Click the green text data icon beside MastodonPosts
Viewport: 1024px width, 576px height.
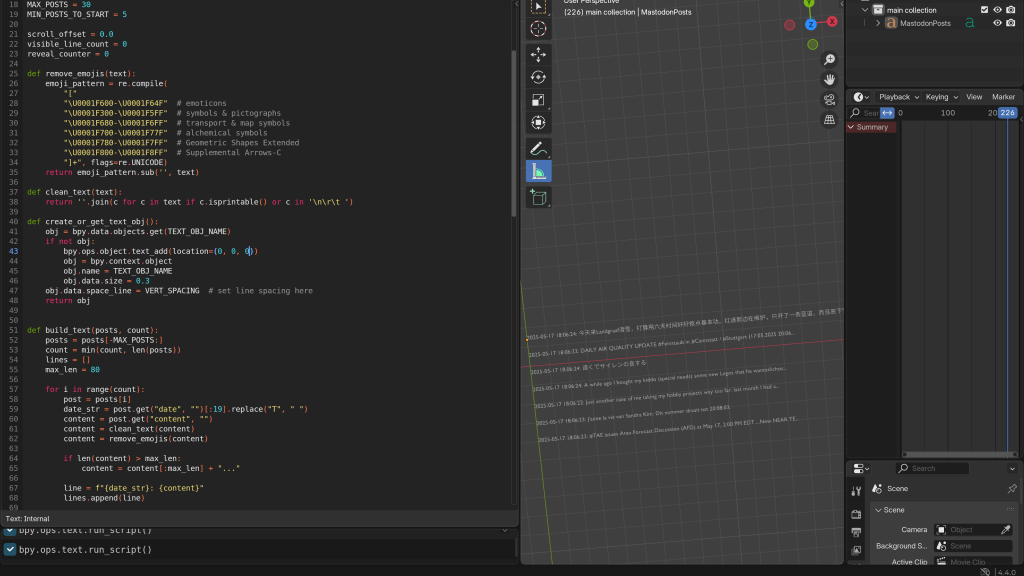coord(970,23)
